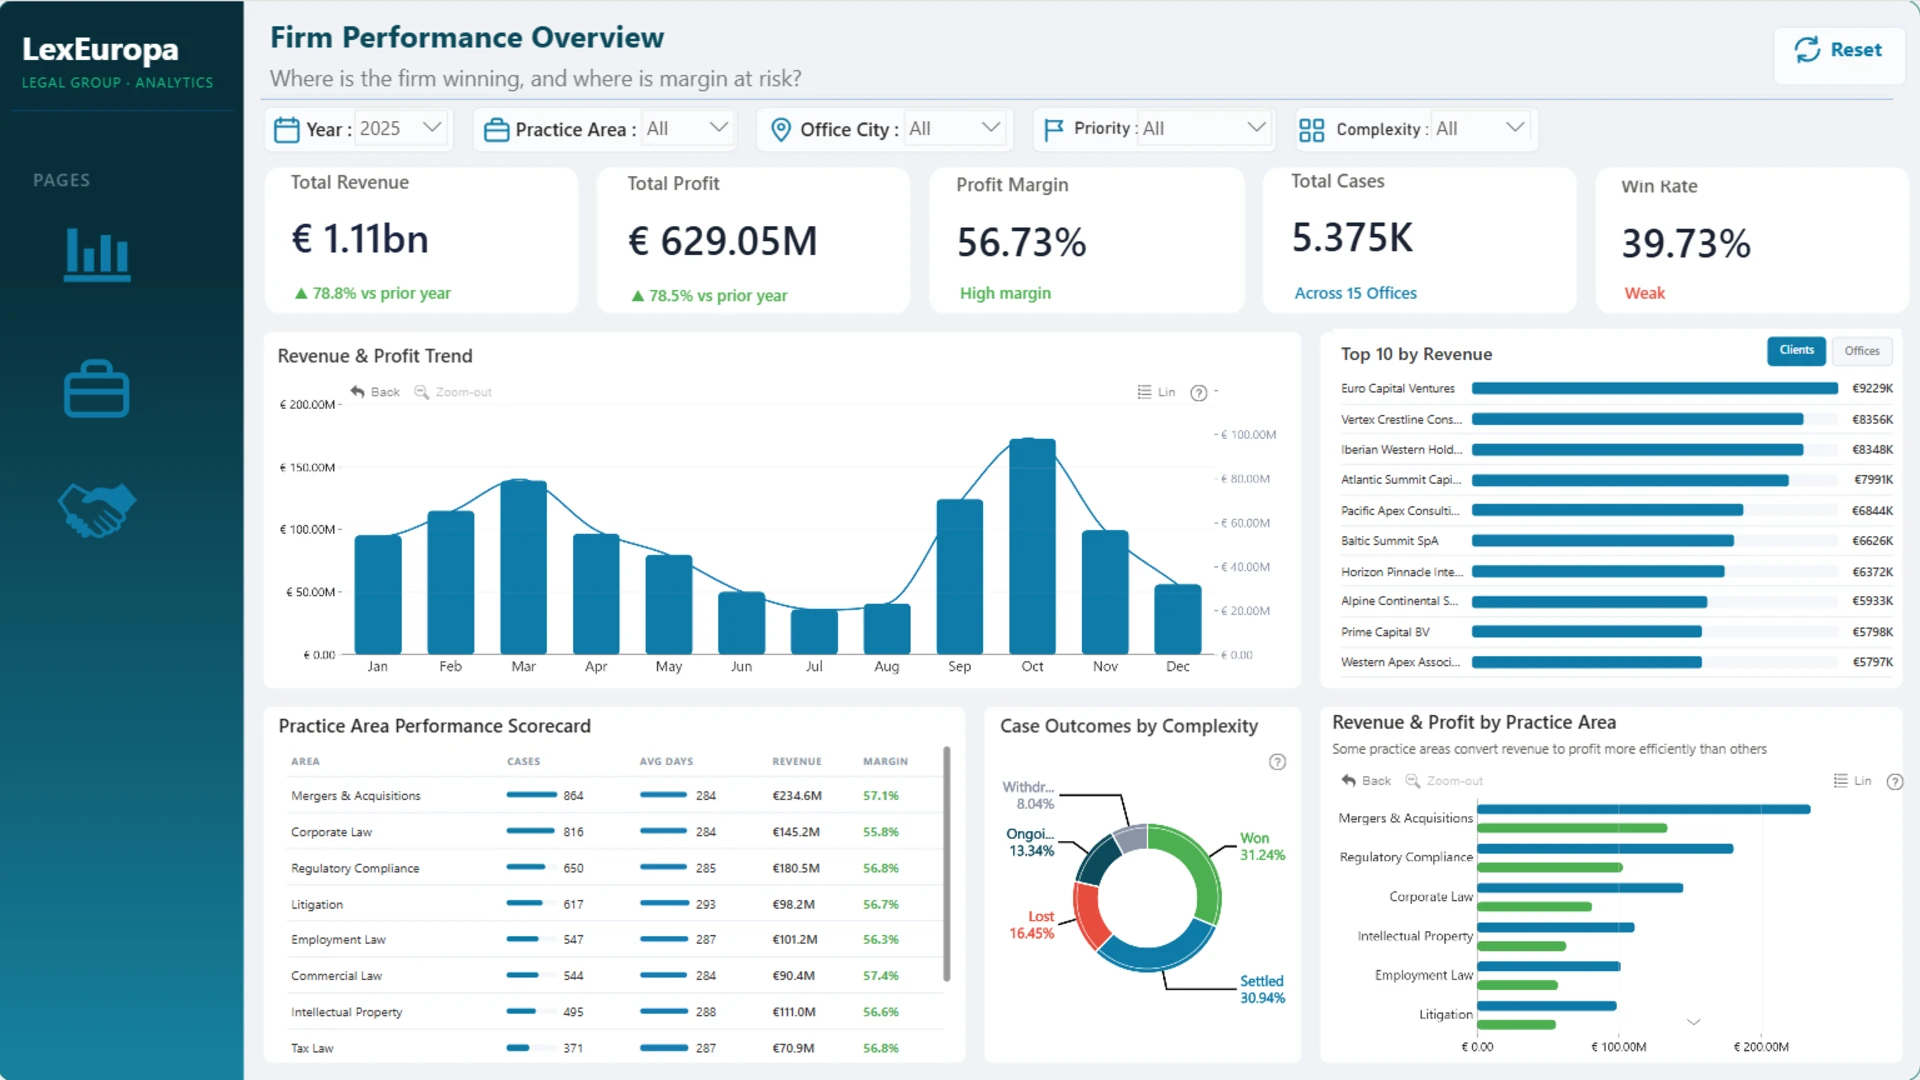Image resolution: width=1920 pixels, height=1080 pixels.
Task: Click Back arrow in Revenue & Profit Trend
Action: [358, 392]
